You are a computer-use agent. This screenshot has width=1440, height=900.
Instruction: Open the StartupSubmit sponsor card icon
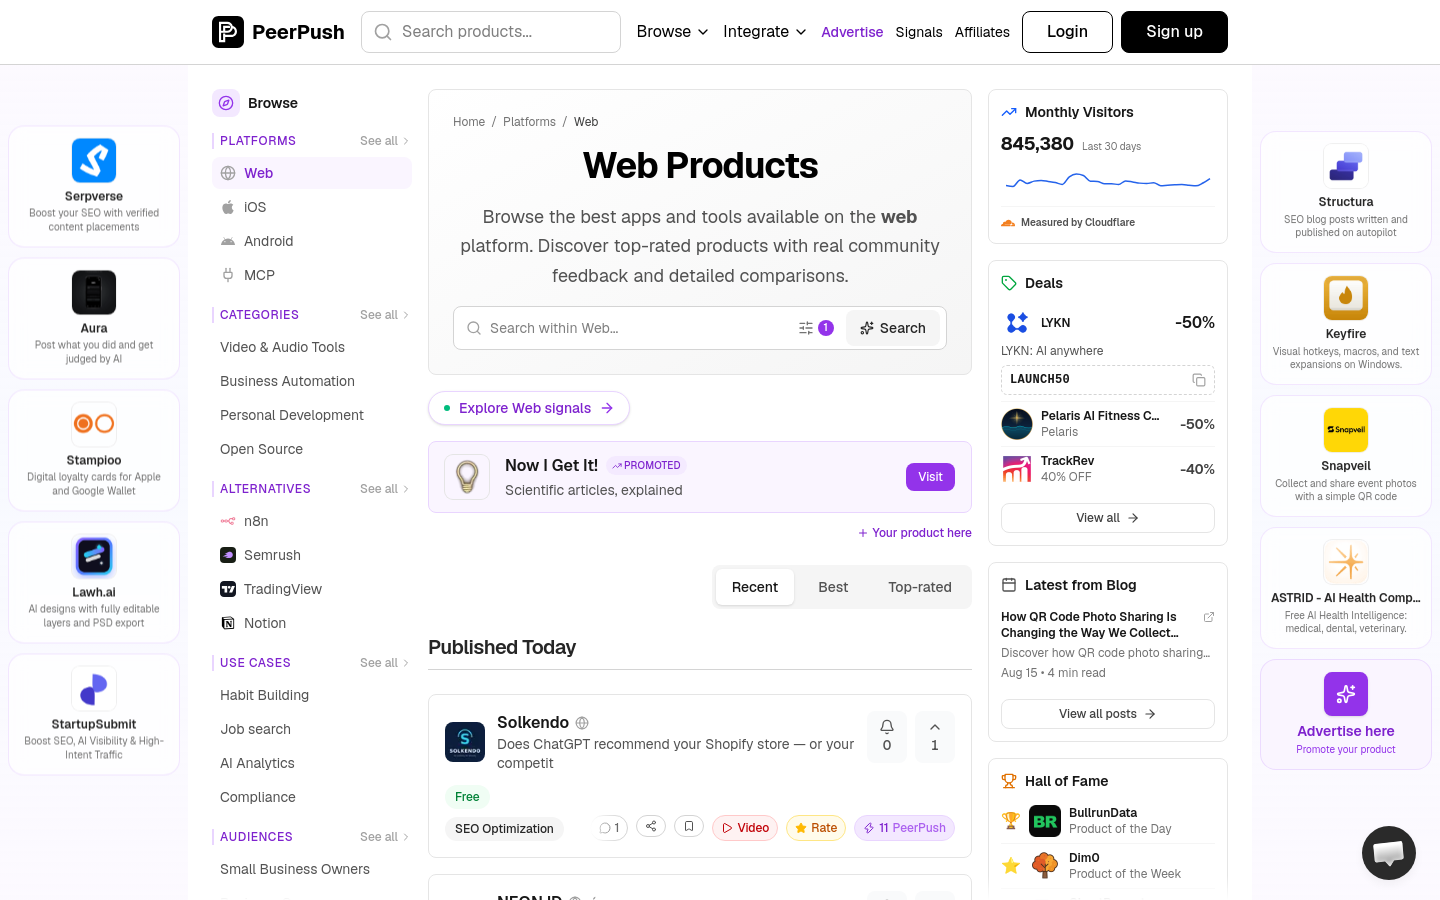tap(94, 689)
